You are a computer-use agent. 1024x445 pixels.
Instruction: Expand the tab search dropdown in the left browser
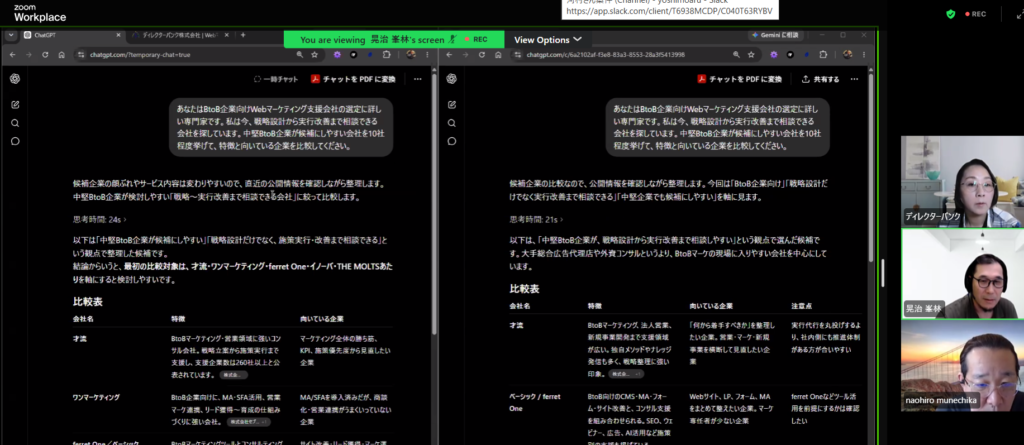pos(10,35)
